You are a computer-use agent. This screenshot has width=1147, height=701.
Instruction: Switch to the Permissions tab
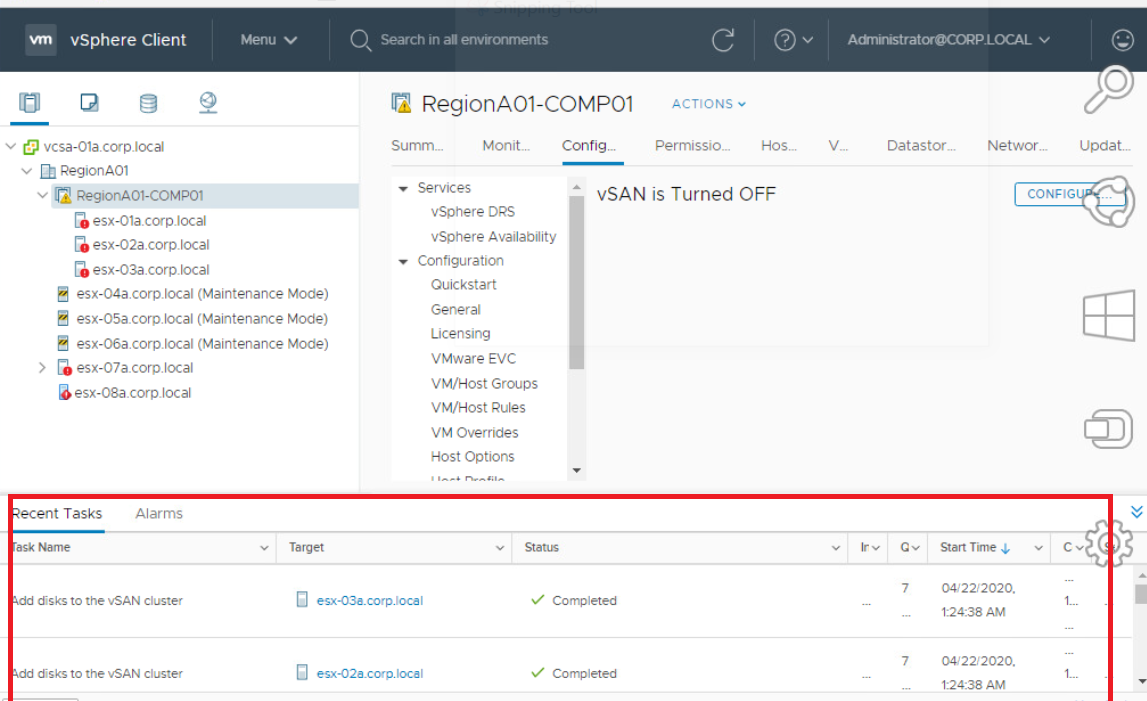click(692, 146)
